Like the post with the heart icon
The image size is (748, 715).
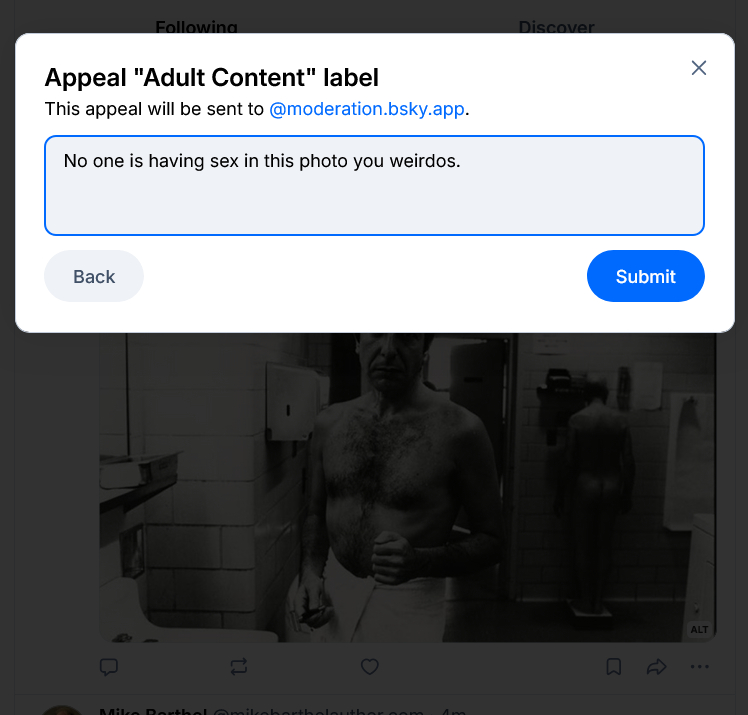[x=370, y=666]
